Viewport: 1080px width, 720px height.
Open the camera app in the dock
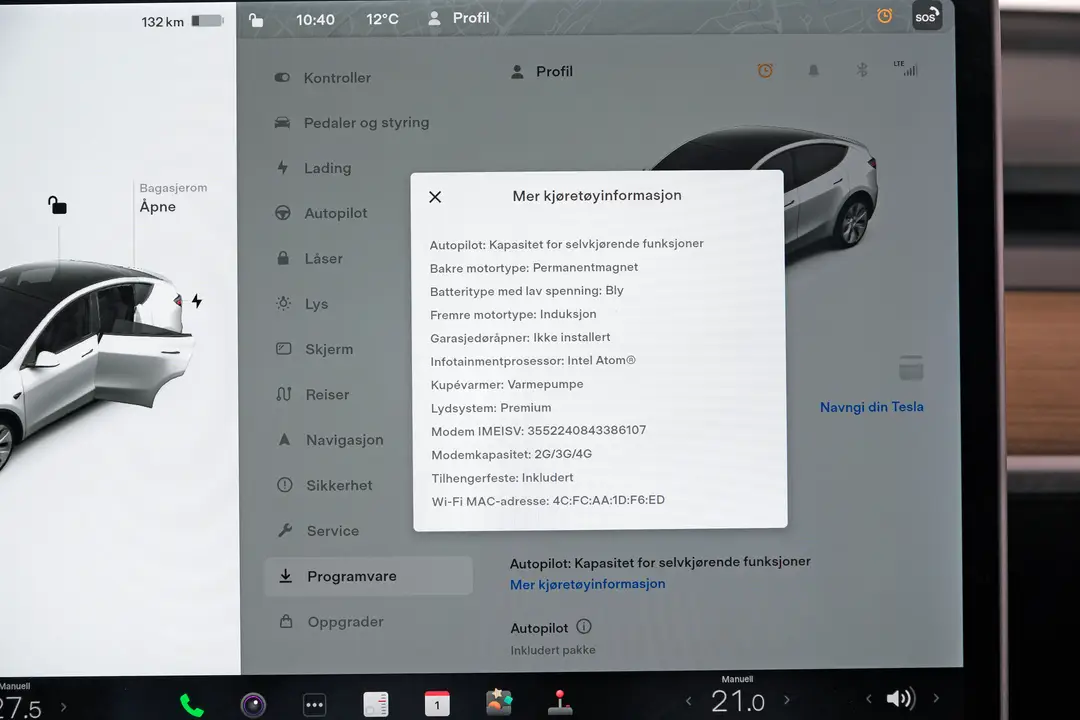click(x=253, y=705)
